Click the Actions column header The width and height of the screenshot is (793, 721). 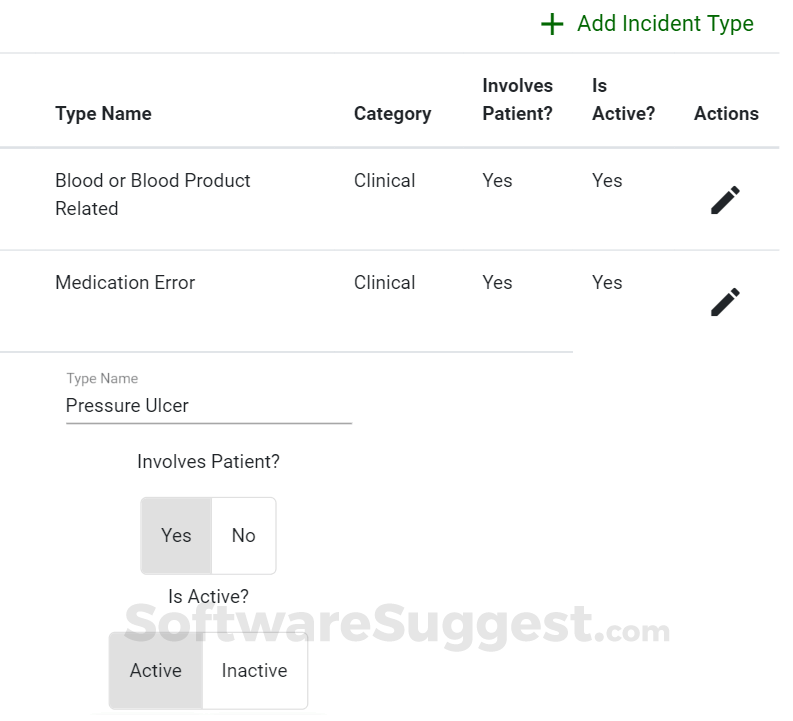point(726,114)
